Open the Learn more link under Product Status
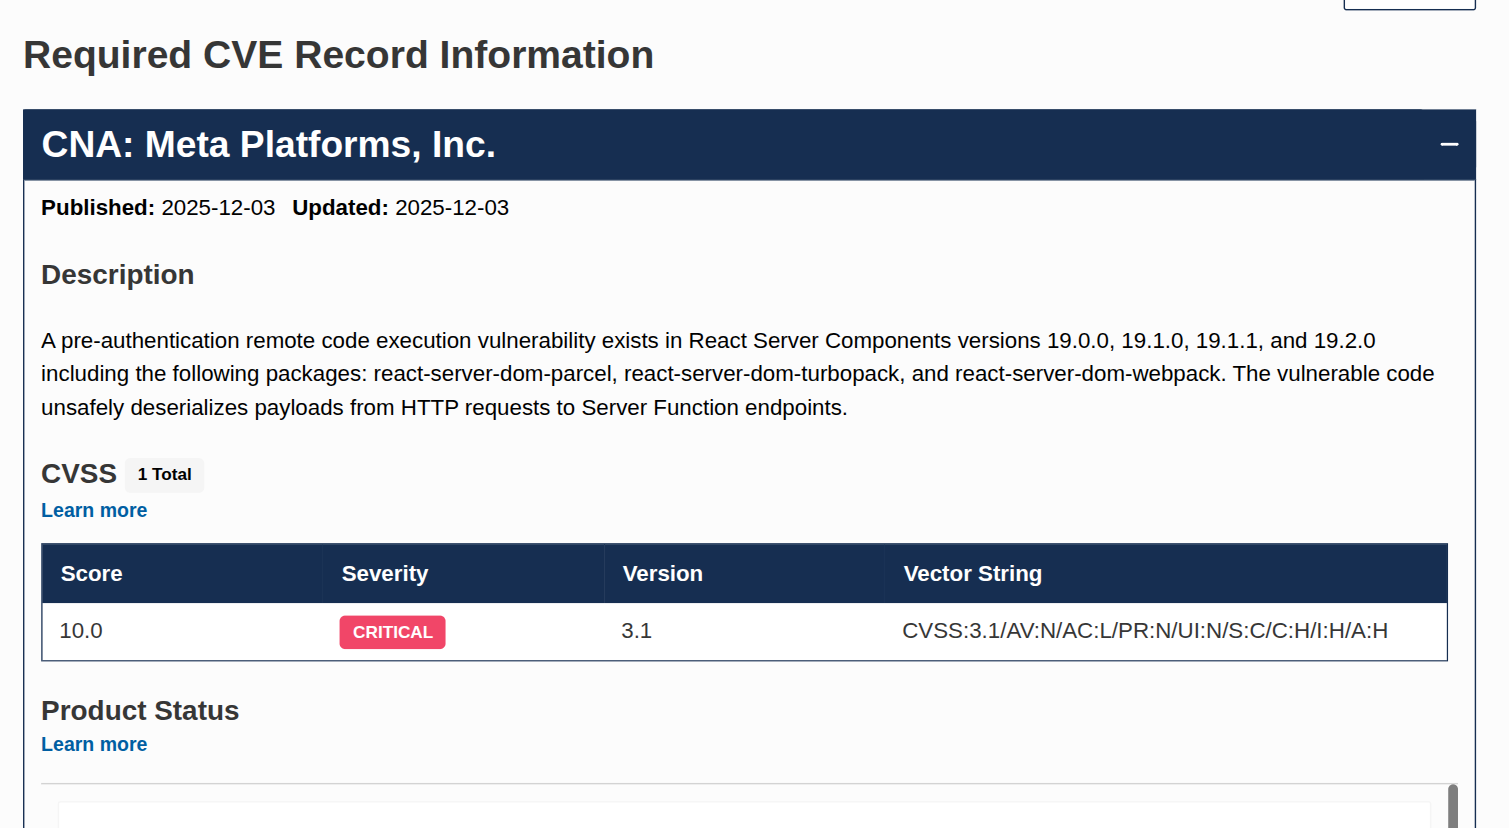Viewport: 1509px width, 828px height. pos(94,744)
